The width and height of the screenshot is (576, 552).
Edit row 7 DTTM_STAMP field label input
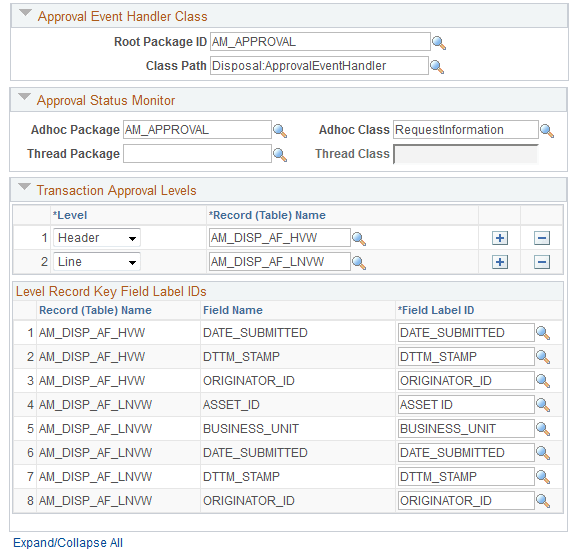coord(466,477)
